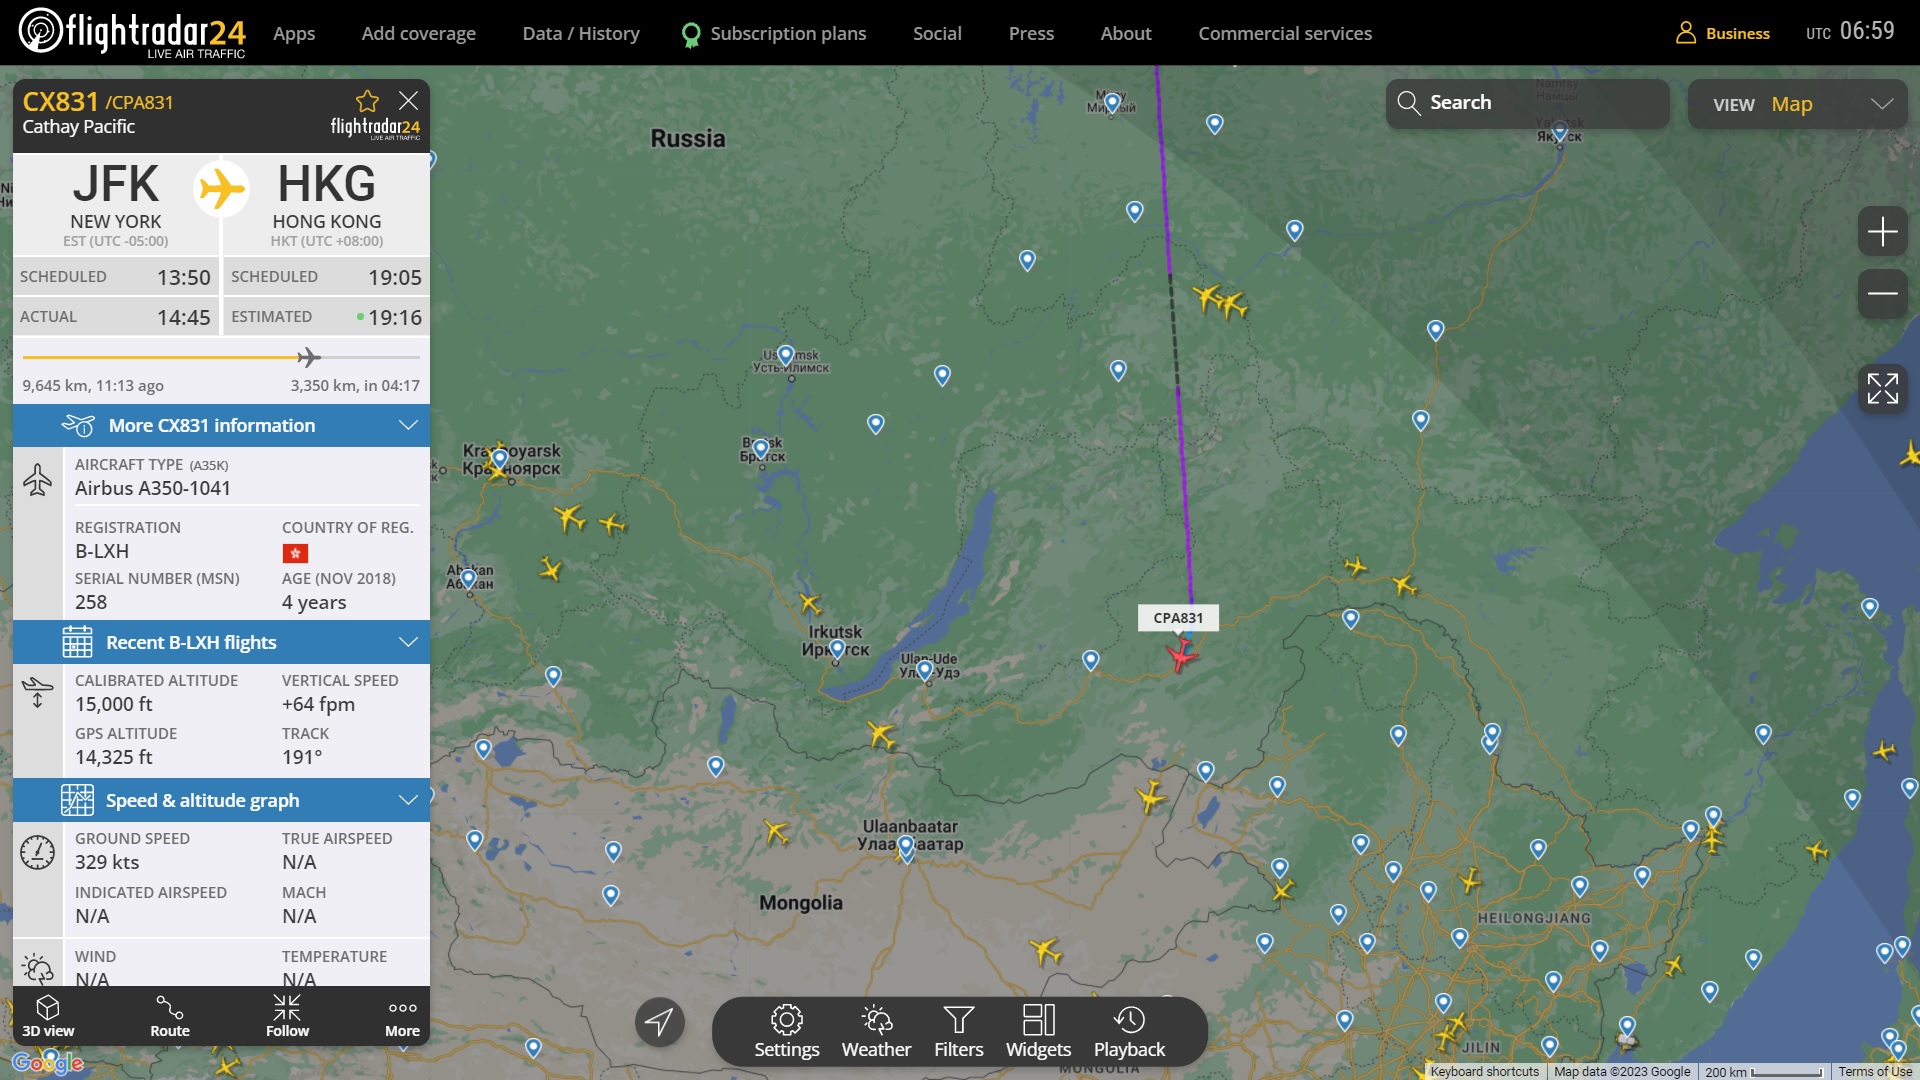Click the vertical speed +64 fpm value
The width and height of the screenshot is (1920, 1080).
[x=318, y=704]
